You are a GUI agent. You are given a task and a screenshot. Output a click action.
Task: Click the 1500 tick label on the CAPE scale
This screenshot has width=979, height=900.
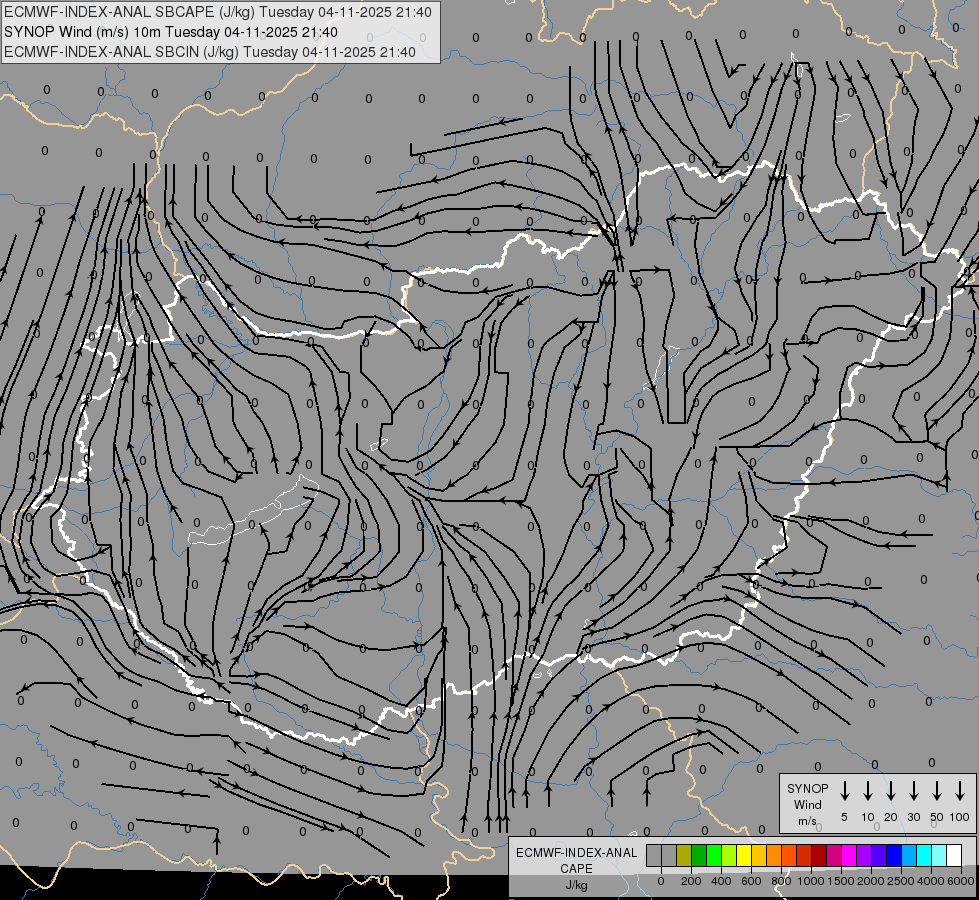click(841, 881)
